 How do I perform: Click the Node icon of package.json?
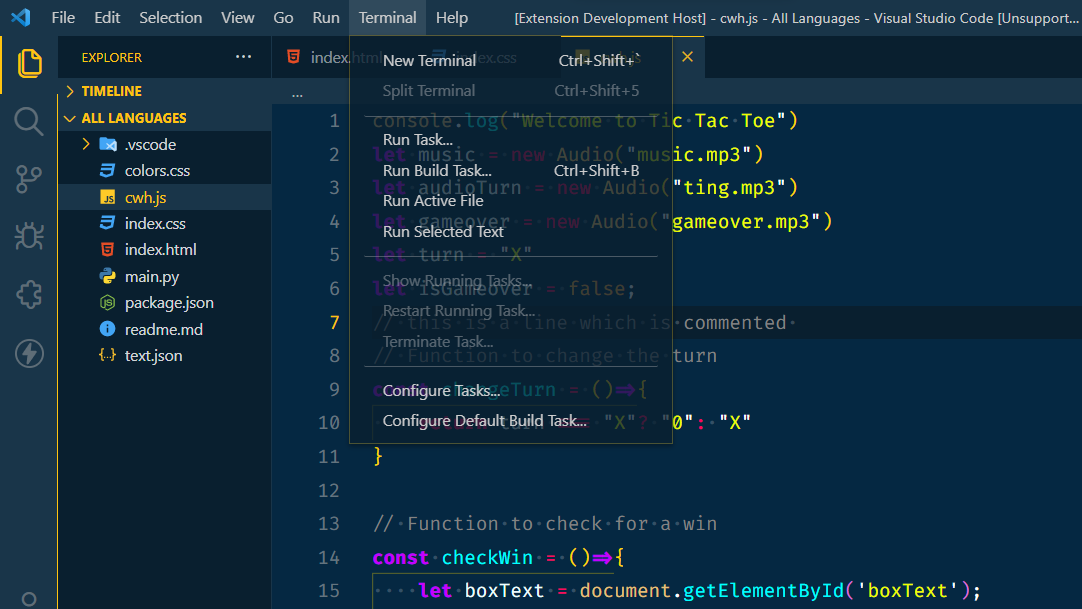tap(108, 302)
